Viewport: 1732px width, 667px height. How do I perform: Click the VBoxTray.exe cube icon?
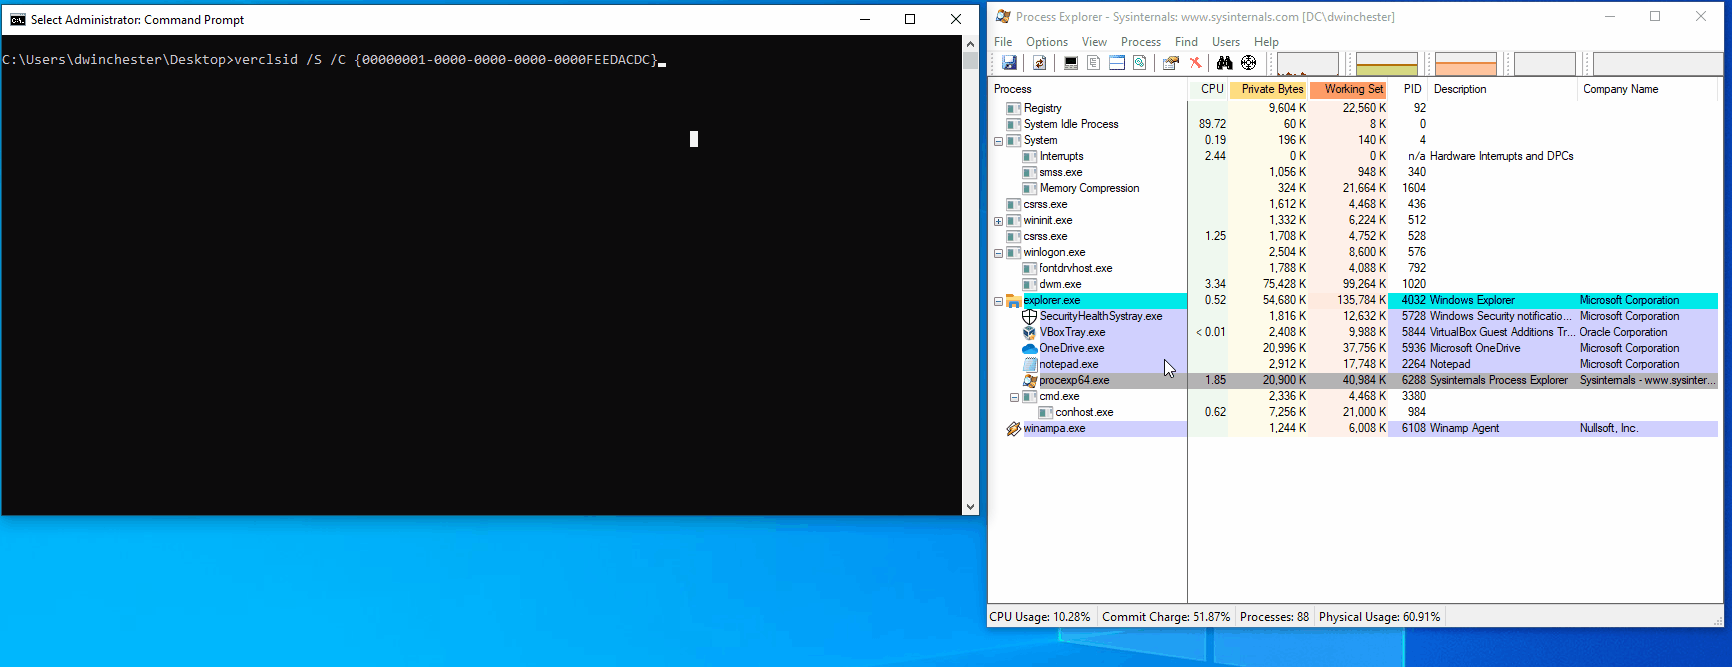pyautogui.click(x=1029, y=332)
